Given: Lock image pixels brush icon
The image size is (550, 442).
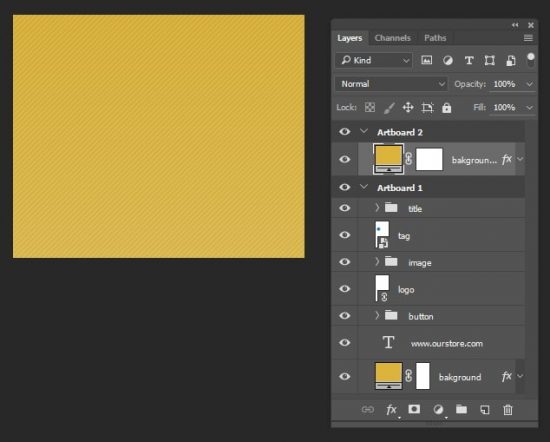Looking at the screenshot, I should tap(389, 108).
